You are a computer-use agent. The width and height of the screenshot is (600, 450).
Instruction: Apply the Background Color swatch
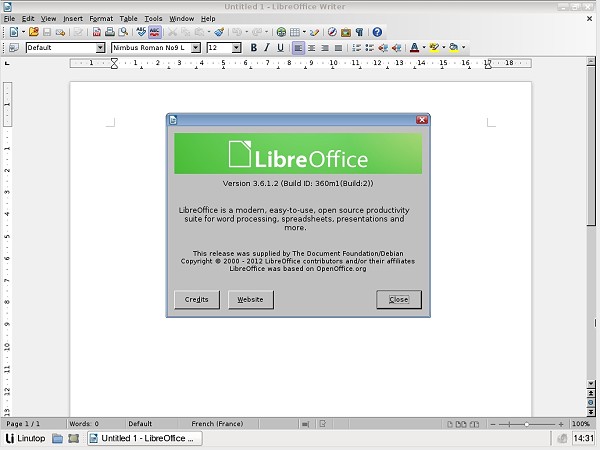tap(453, 47)
